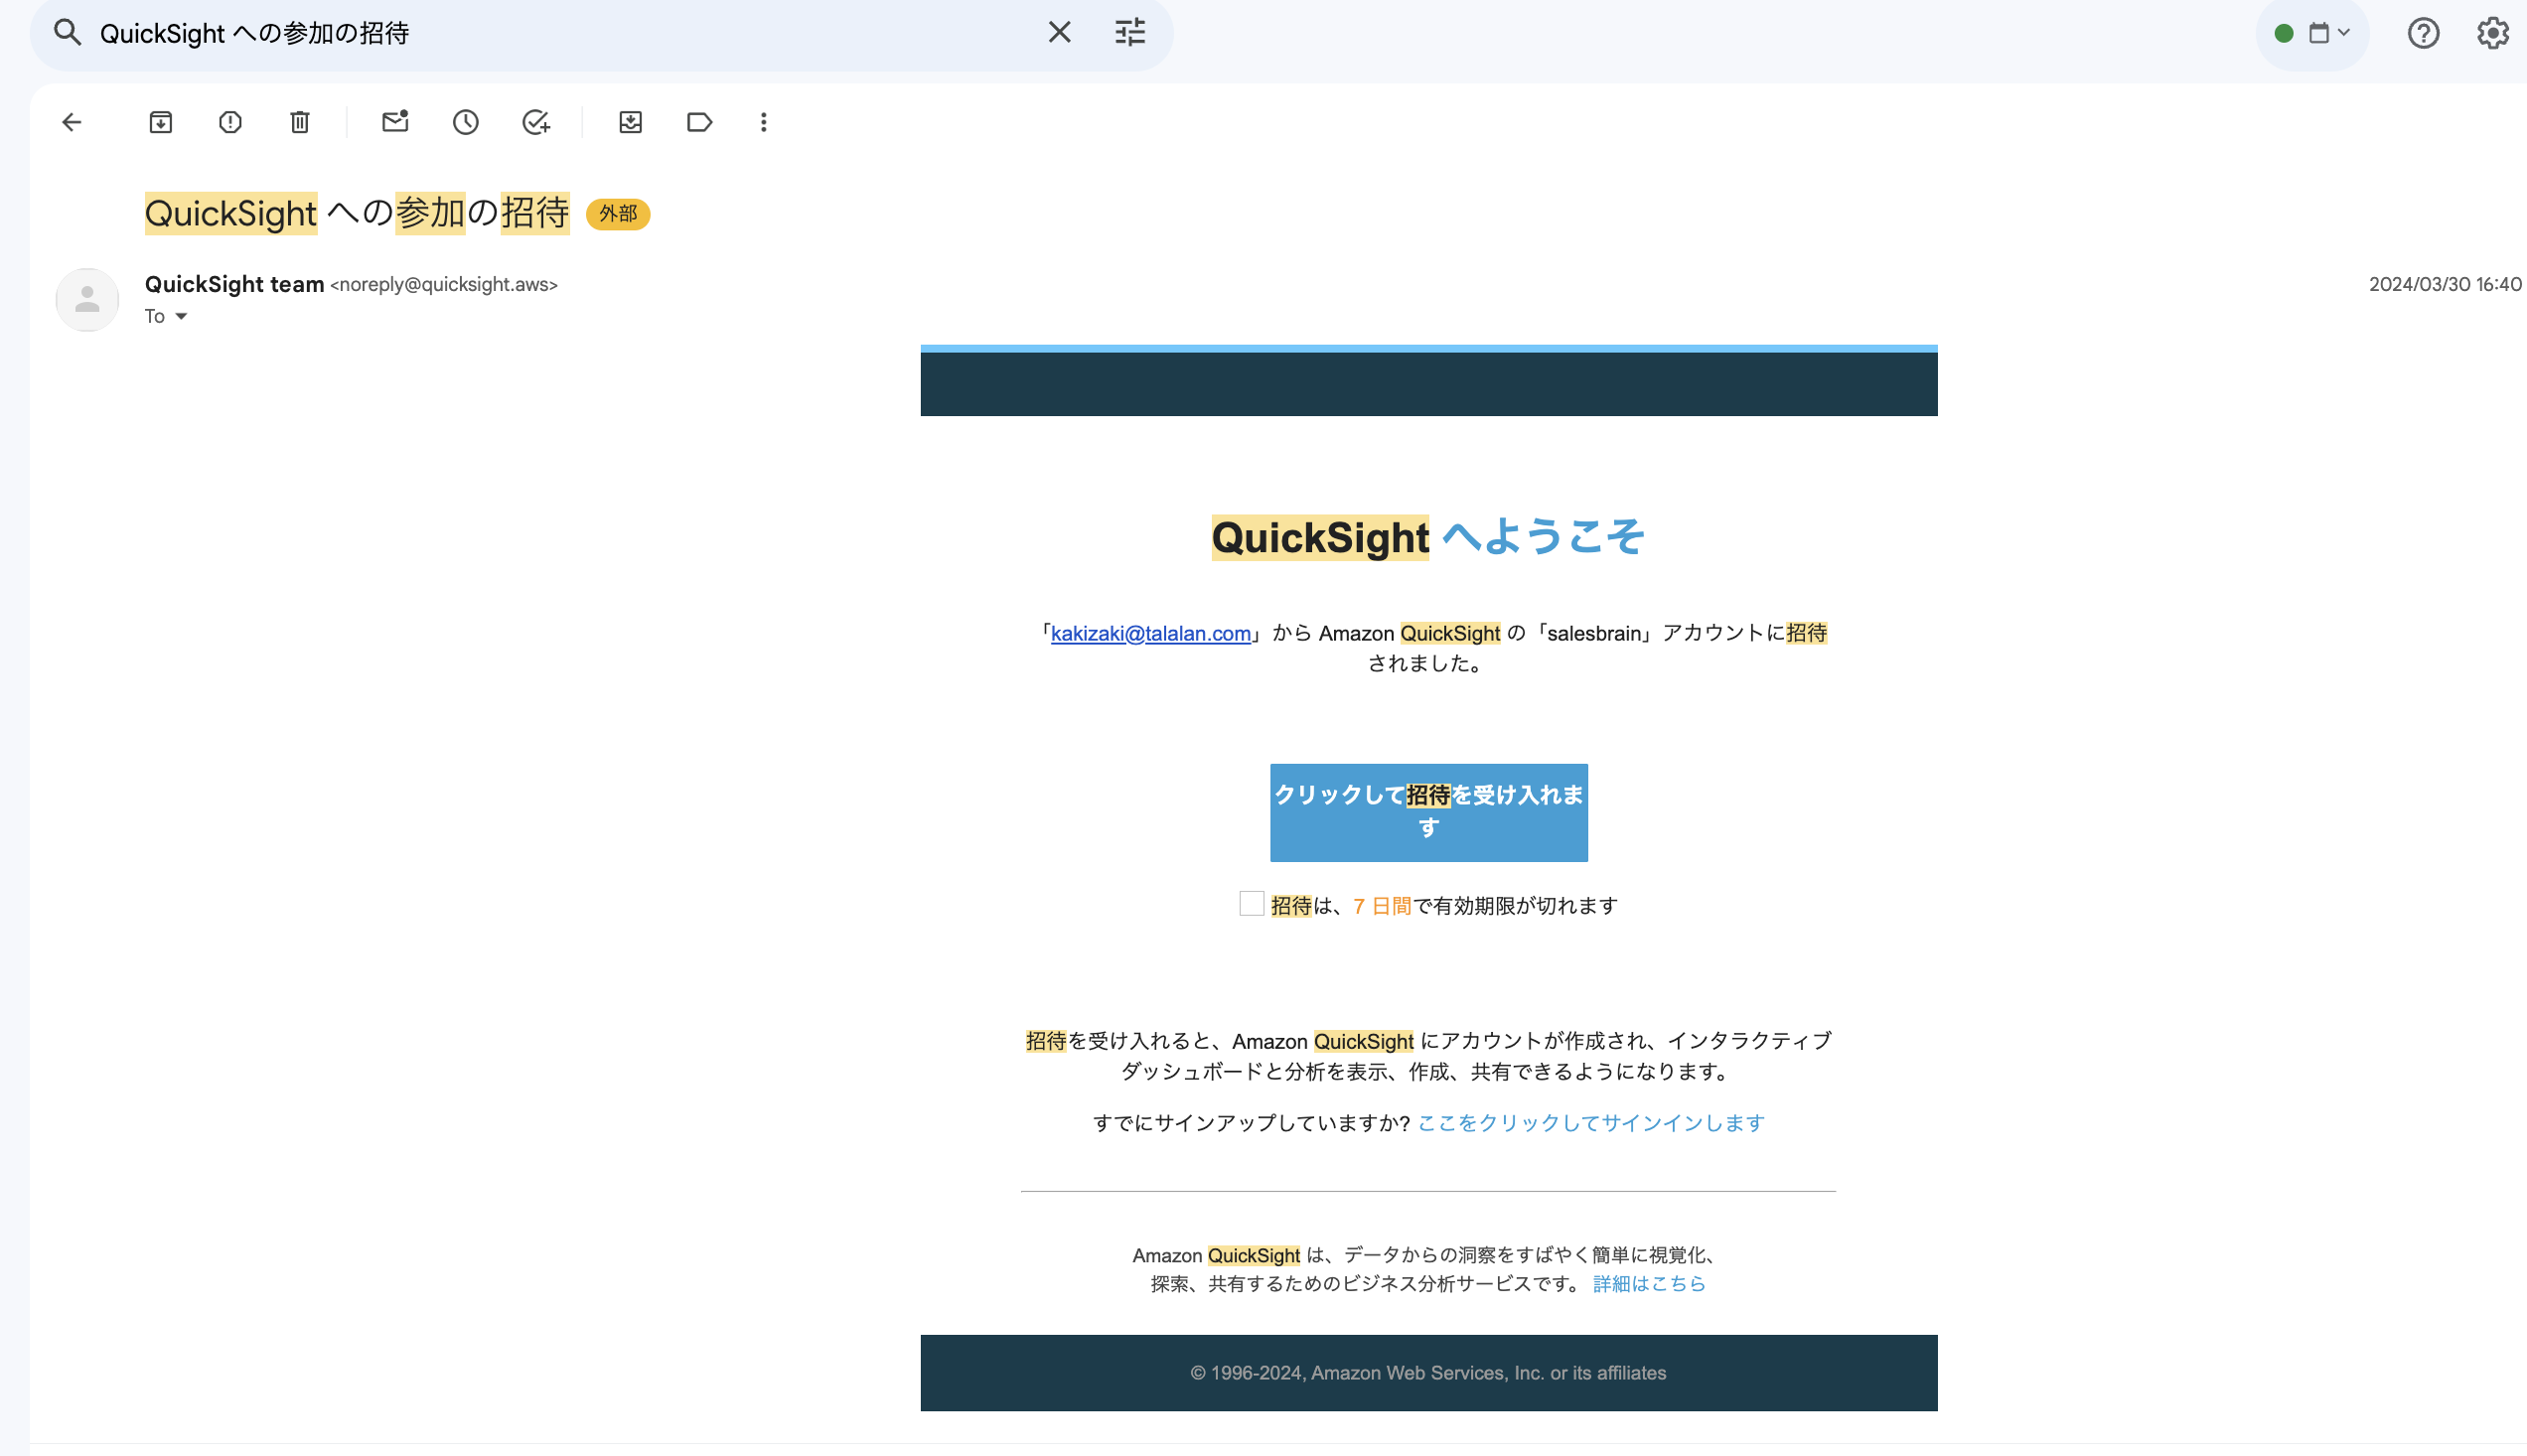Open the Help question mark icon
Screen dimensions: 2527x1456
2423,33
